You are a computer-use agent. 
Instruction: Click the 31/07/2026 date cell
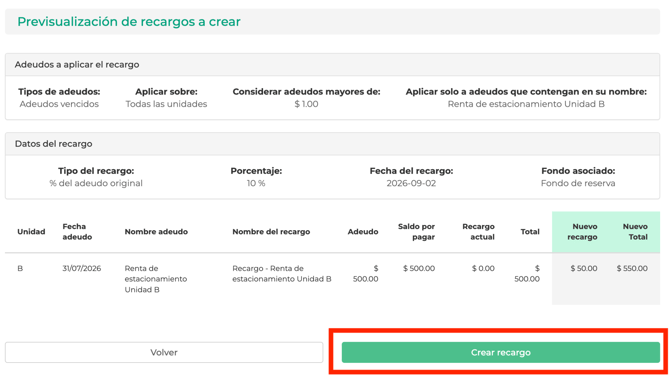(x=82, y=268)
